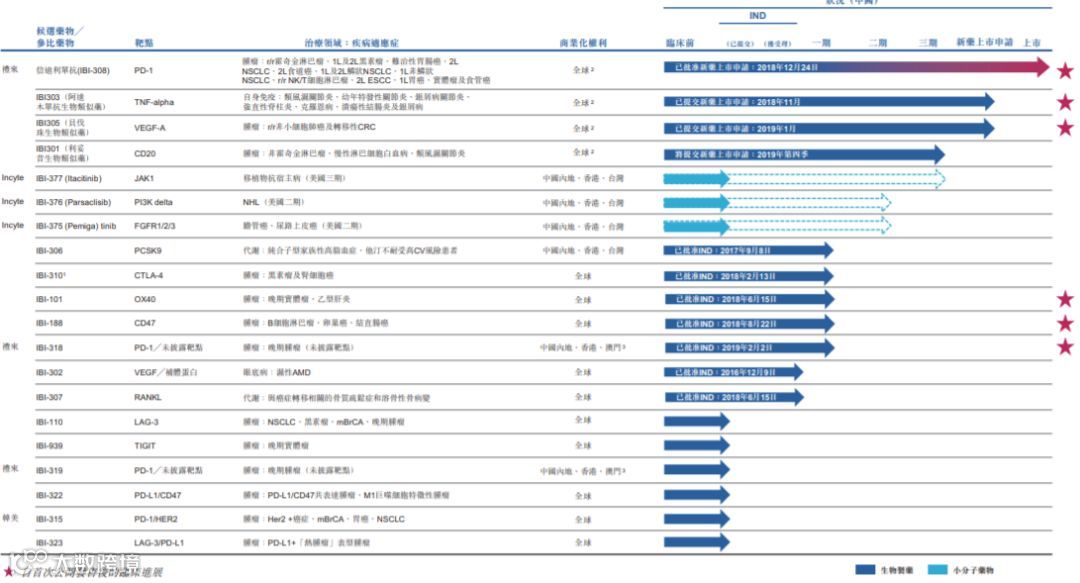Click the IND column header
Image resolution: width=1080 pixels, height=583 pixels.
(758, 15)
